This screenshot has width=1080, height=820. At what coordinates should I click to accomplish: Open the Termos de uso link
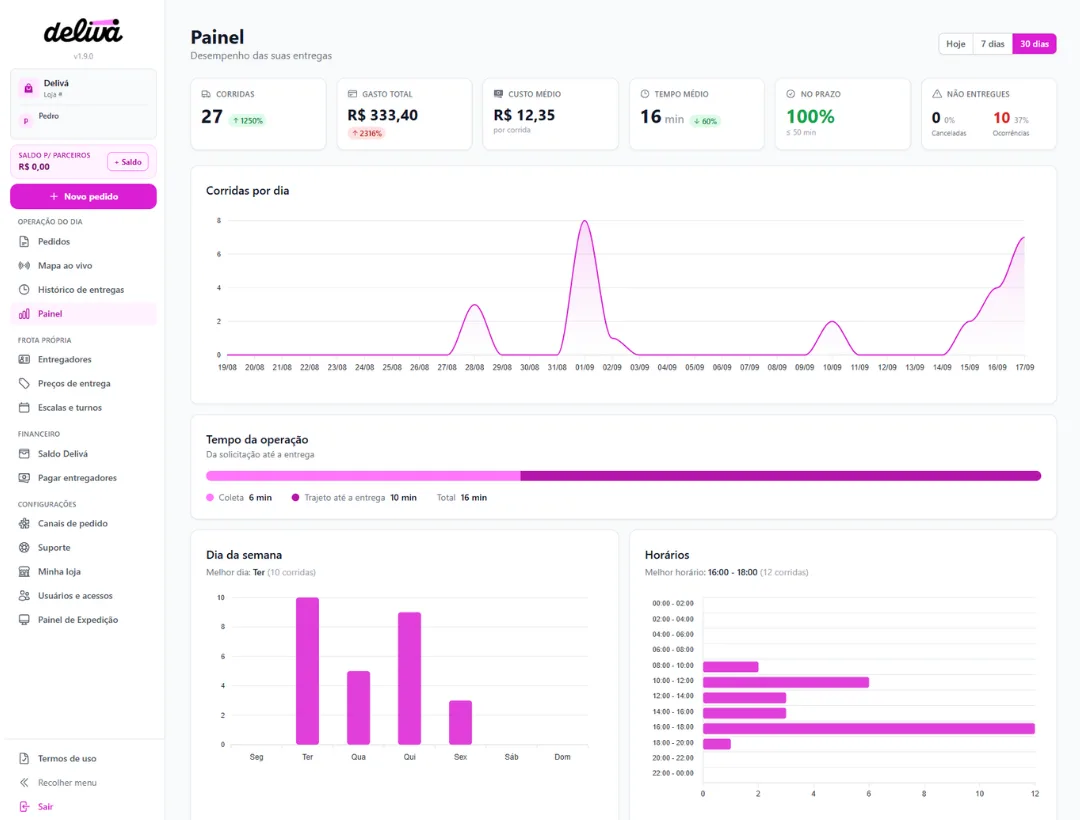coord(67,759)
